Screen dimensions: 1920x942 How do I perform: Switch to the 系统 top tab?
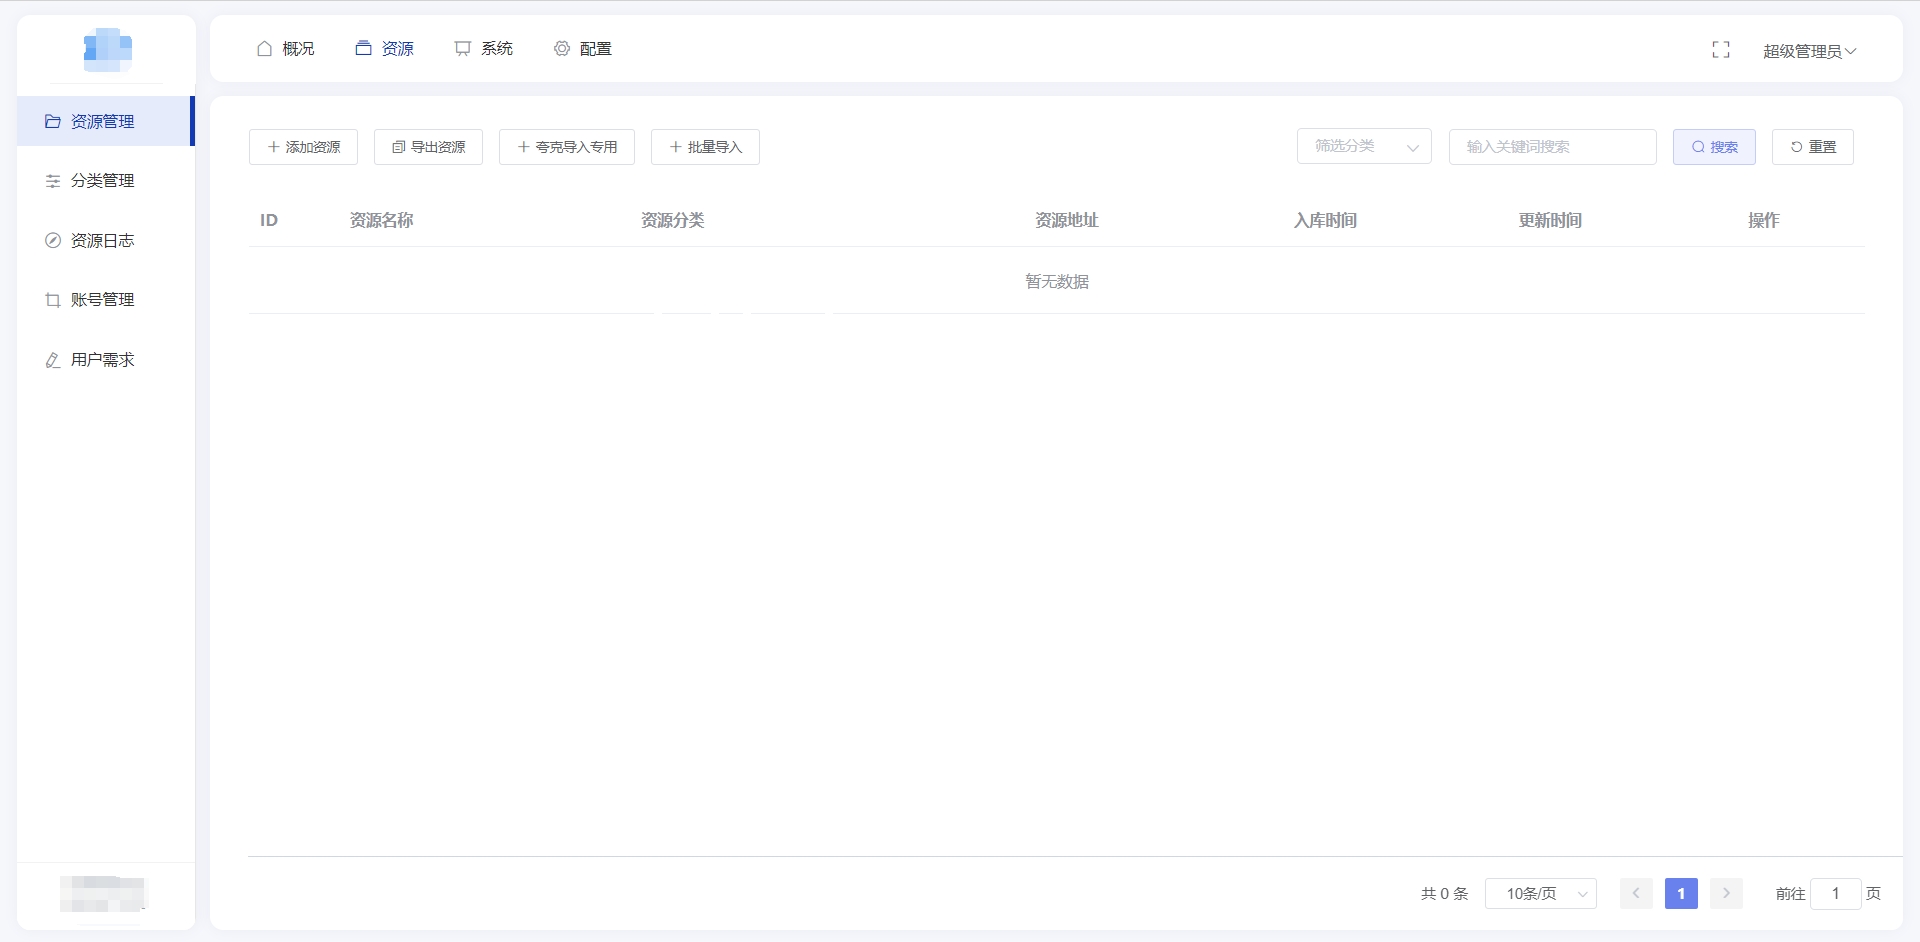[484, 49]
